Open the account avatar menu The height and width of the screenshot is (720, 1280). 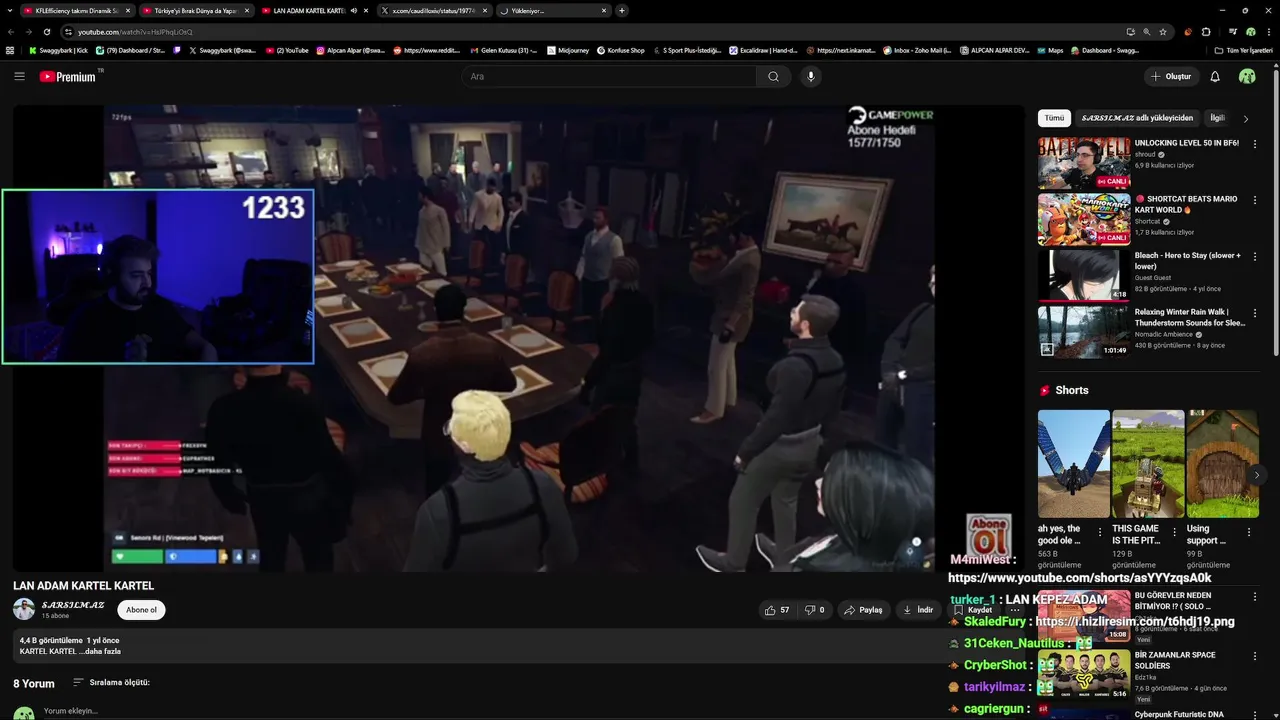click(x=1247, y=76)
